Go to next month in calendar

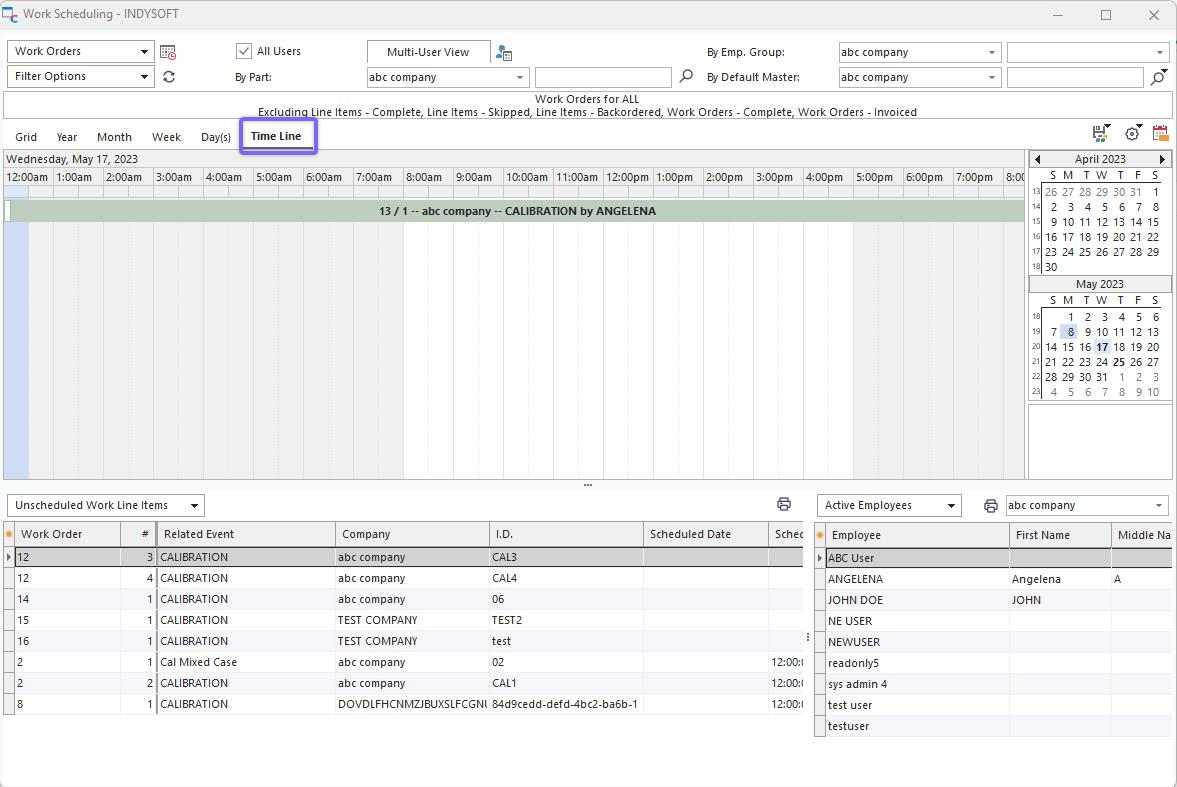(x=1162, y=159)
